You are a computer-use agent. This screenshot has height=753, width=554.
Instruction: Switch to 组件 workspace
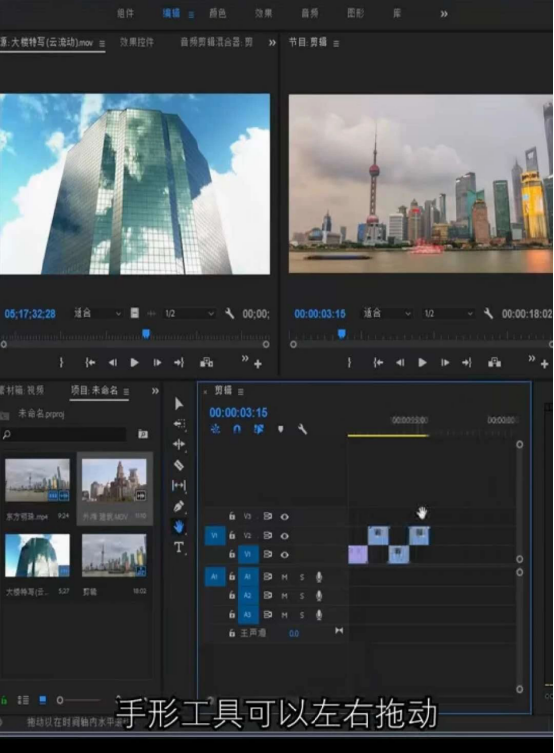point(125,13)
